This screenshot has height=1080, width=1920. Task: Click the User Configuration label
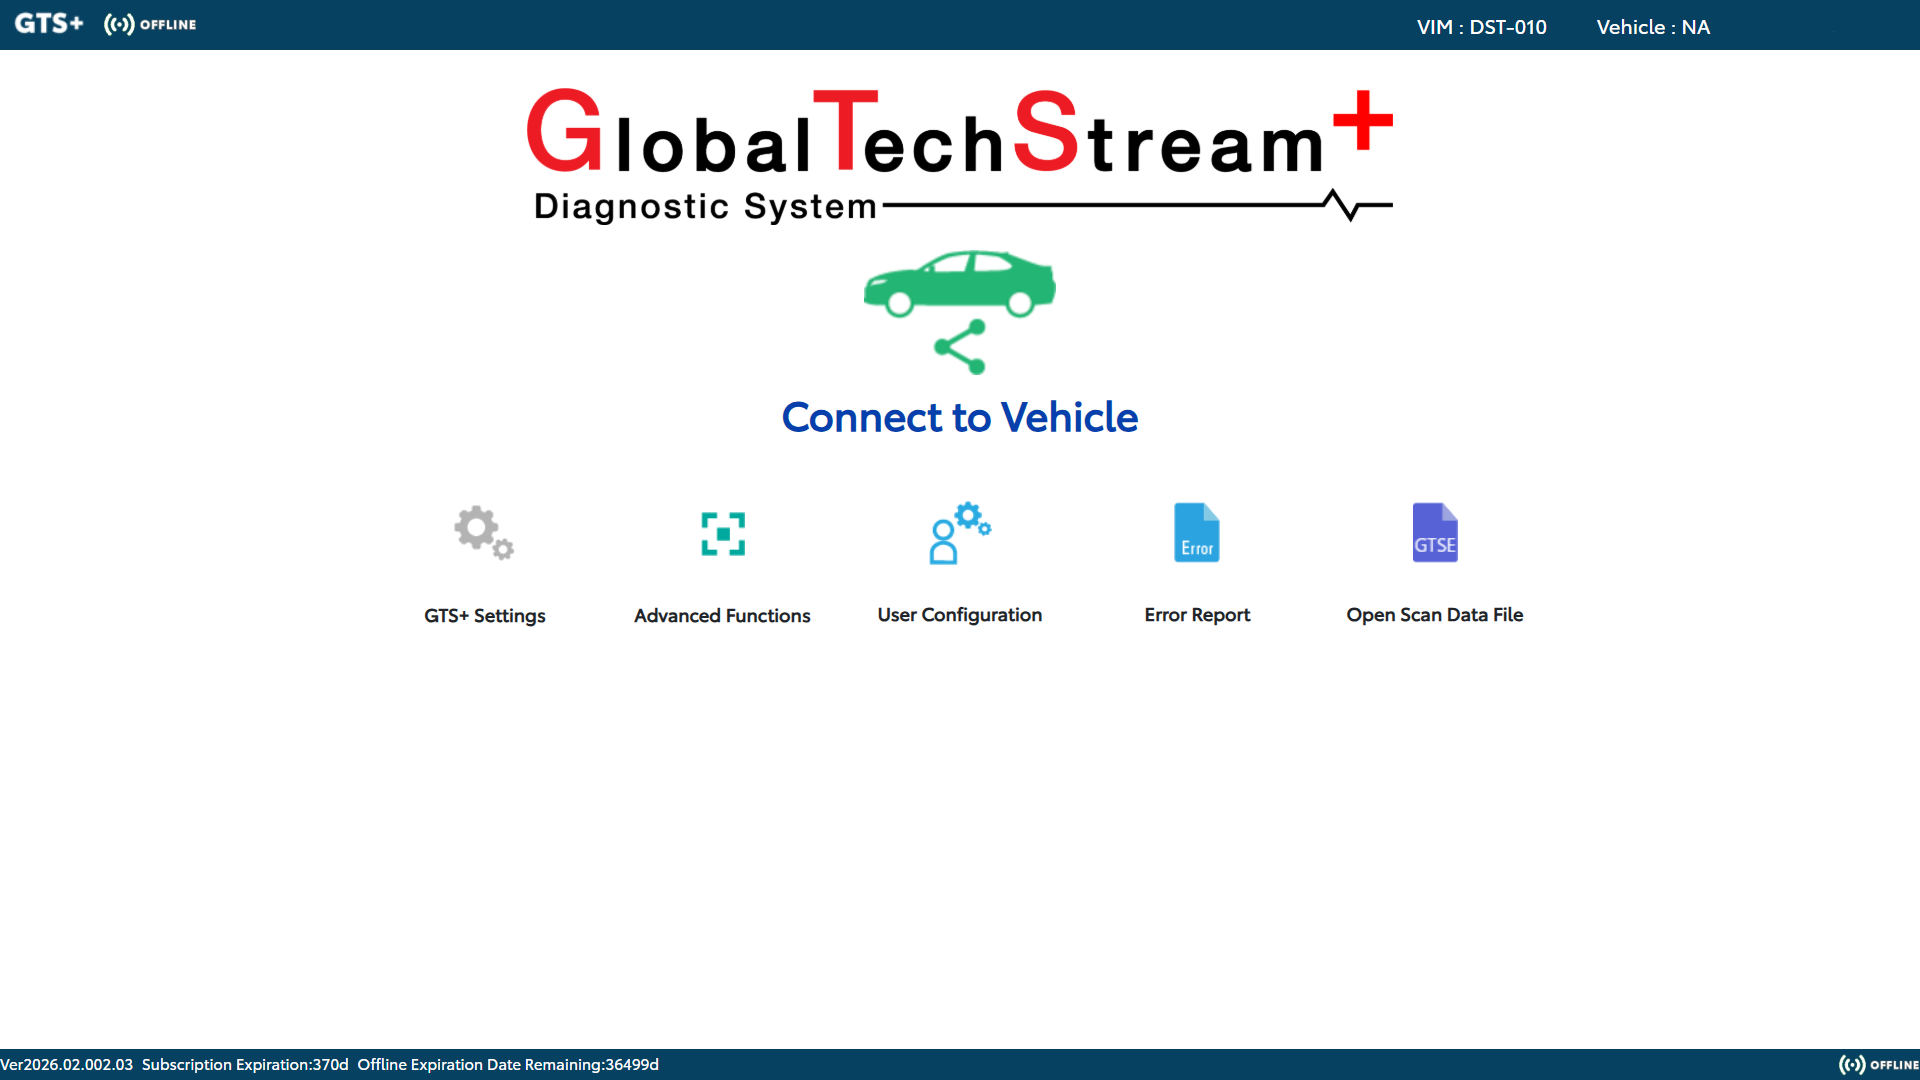tap(960, 615)
